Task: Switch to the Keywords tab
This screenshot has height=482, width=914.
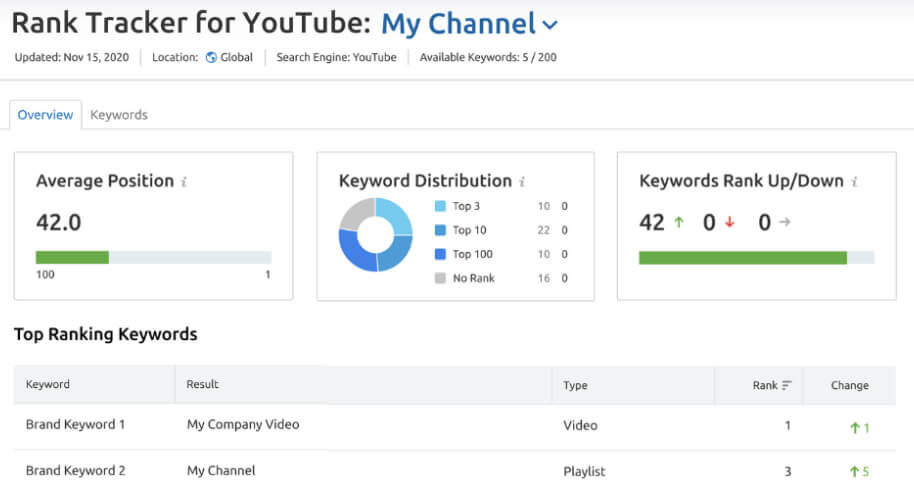Action: click(119, 115)
